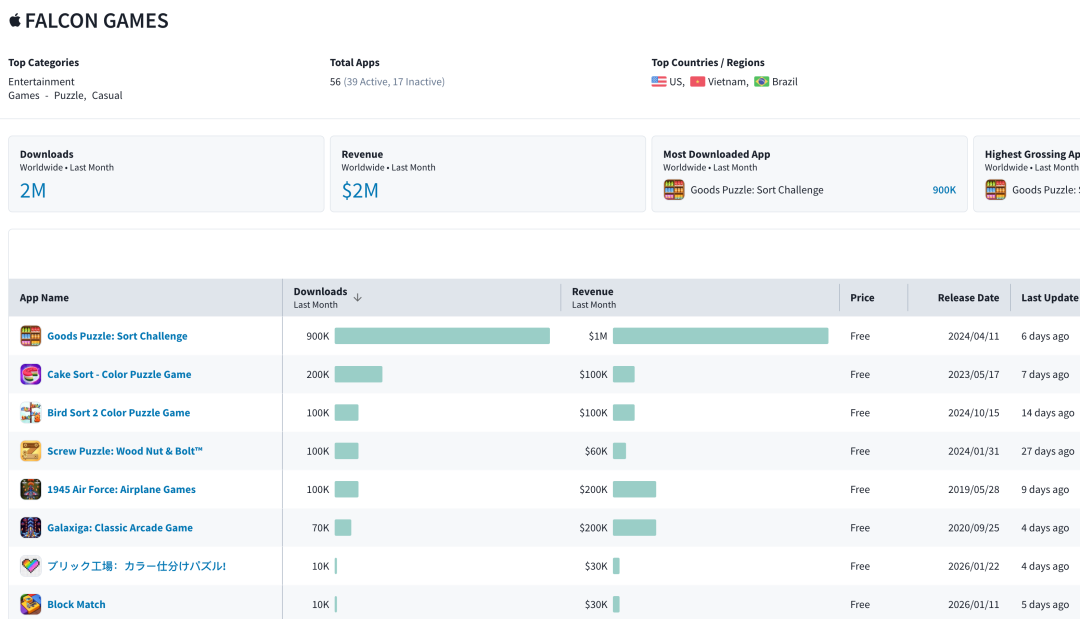Screen dimensions: 1080x619
Task: Click the "$1M" revenue value
Action: point(598,336)
